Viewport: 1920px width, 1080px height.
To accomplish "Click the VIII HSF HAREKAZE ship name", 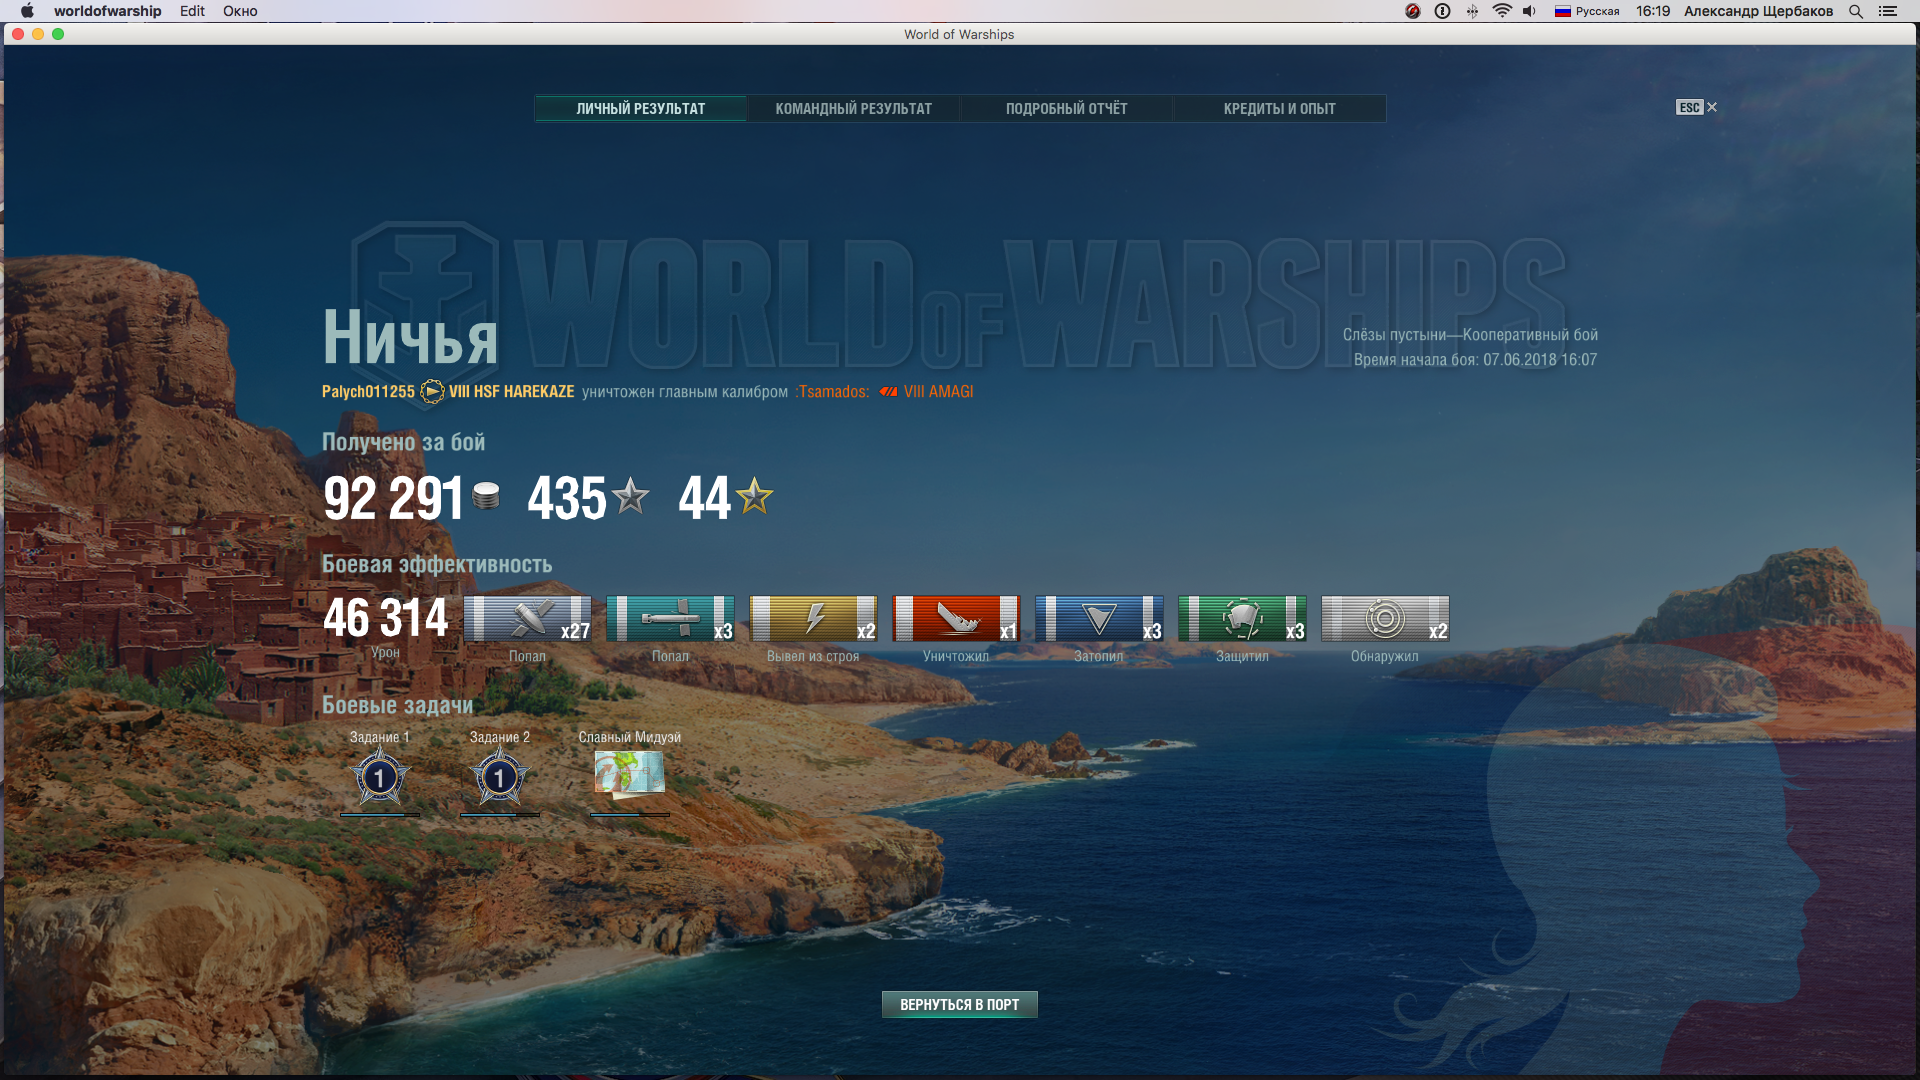I will (511, 392).
